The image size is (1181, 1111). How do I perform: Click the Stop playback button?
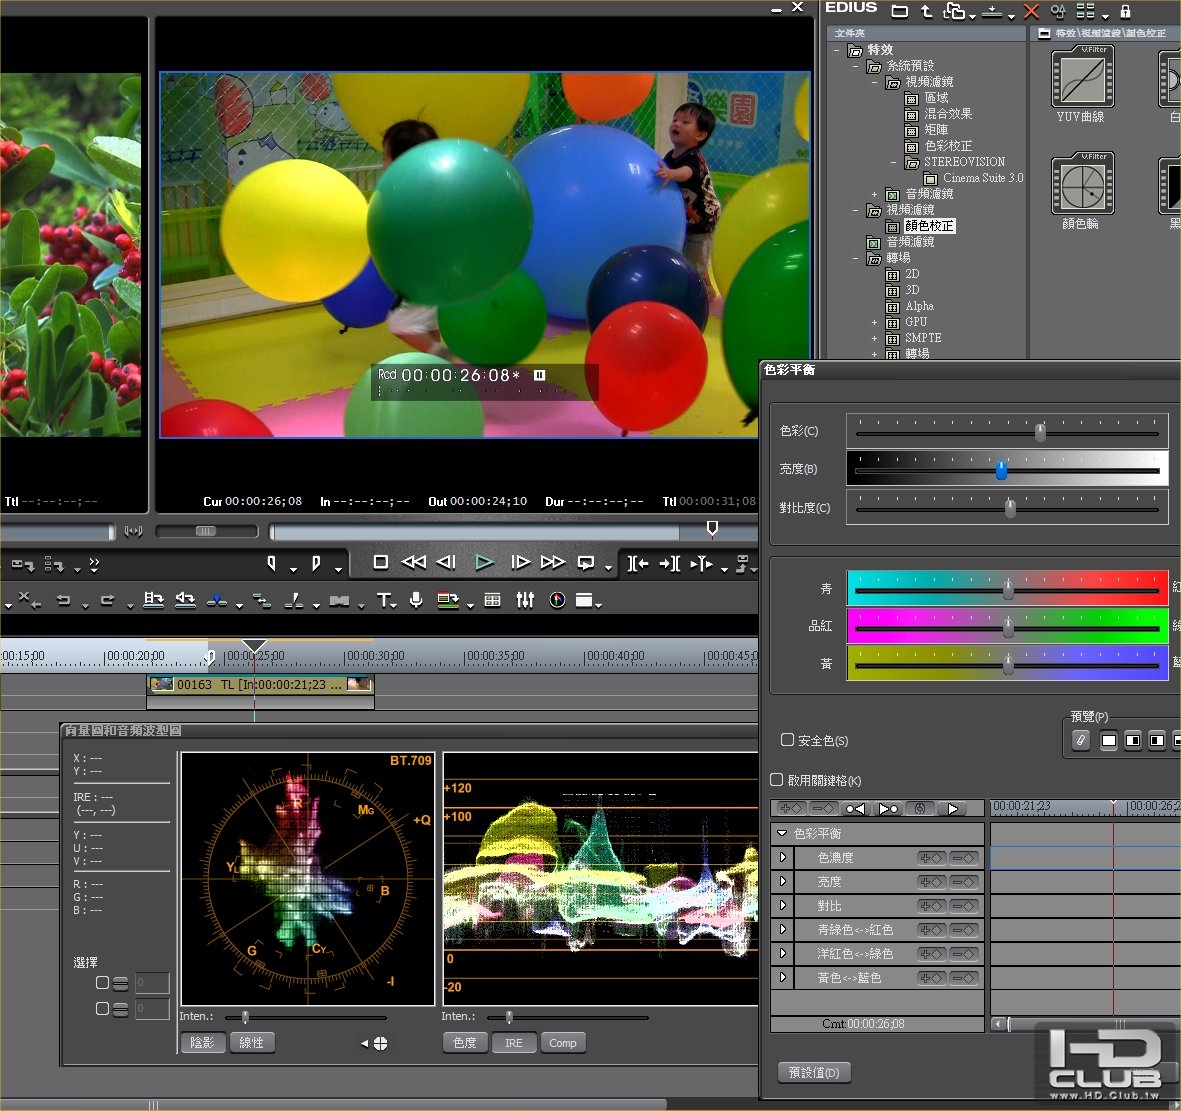point(380,562)
